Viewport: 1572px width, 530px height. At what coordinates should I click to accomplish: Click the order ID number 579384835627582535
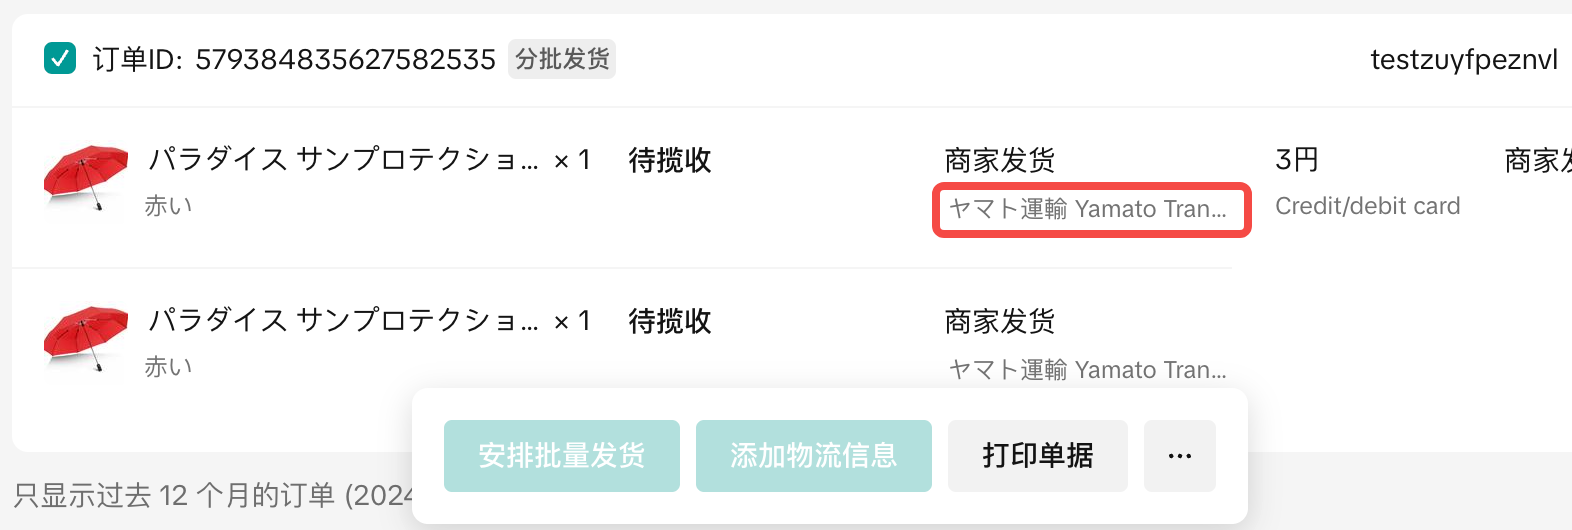[x=345, y=60]
